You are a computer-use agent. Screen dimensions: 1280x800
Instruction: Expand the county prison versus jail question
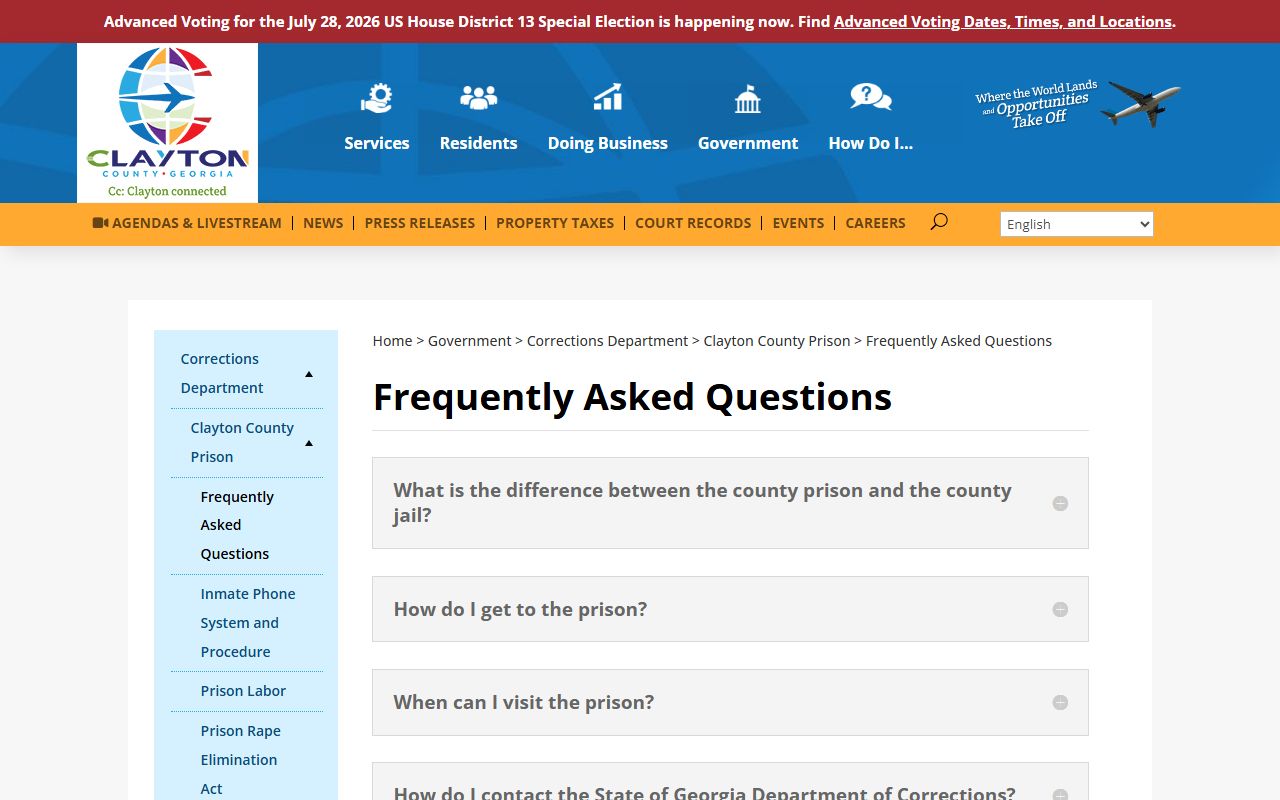(x=730, y=503)
